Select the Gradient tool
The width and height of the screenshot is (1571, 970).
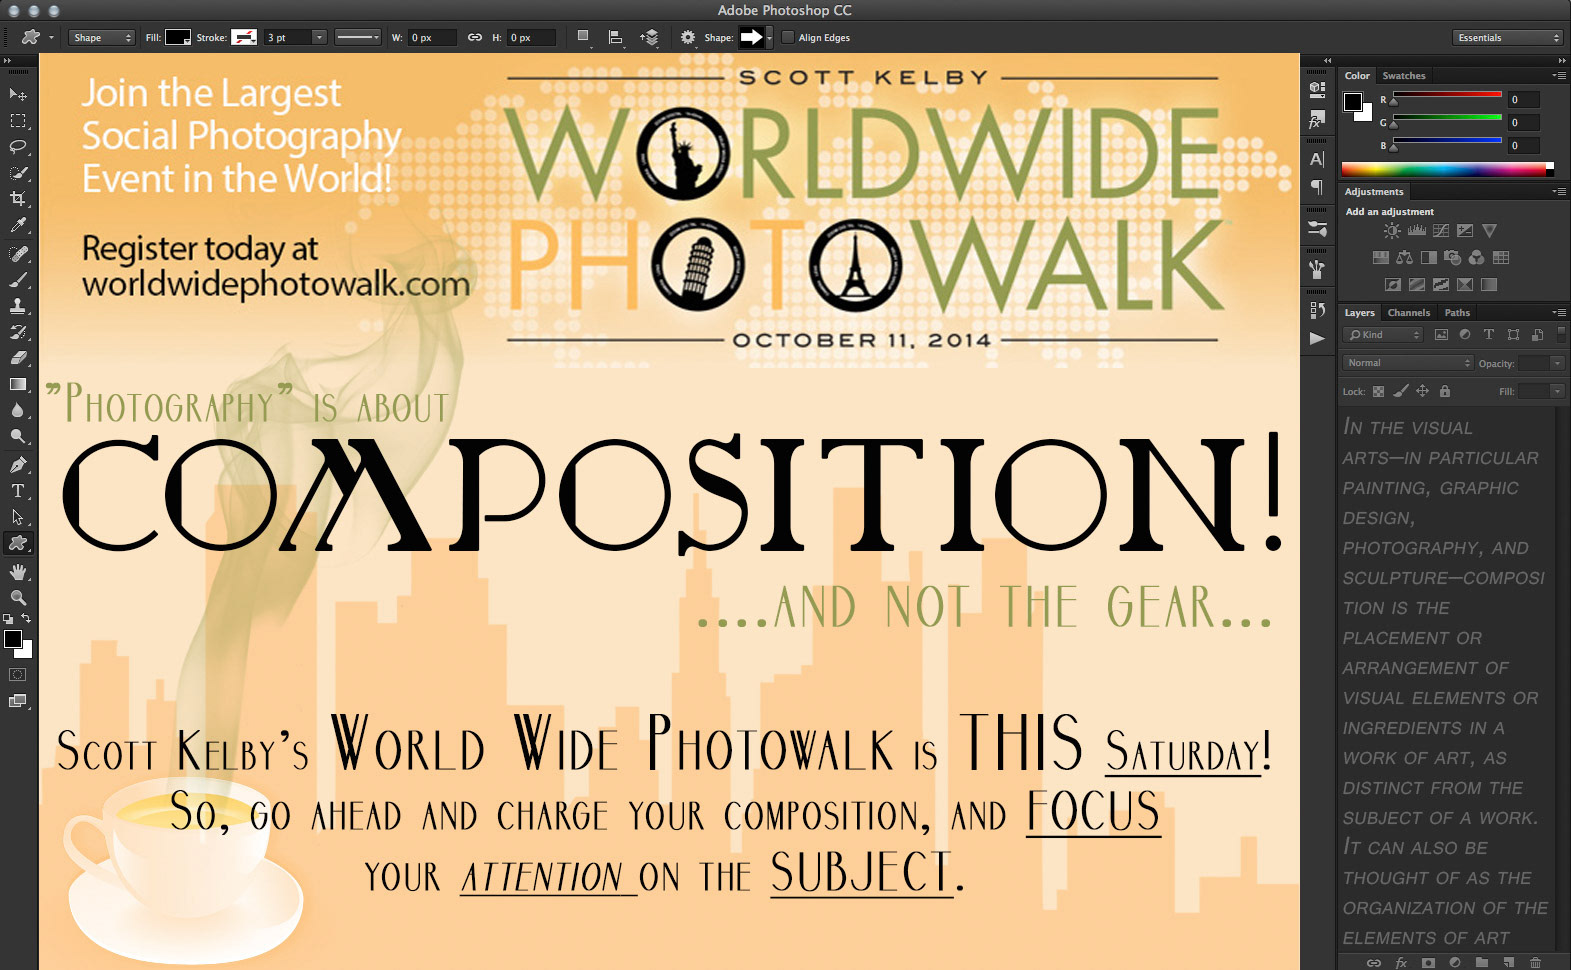coord(18,384)
